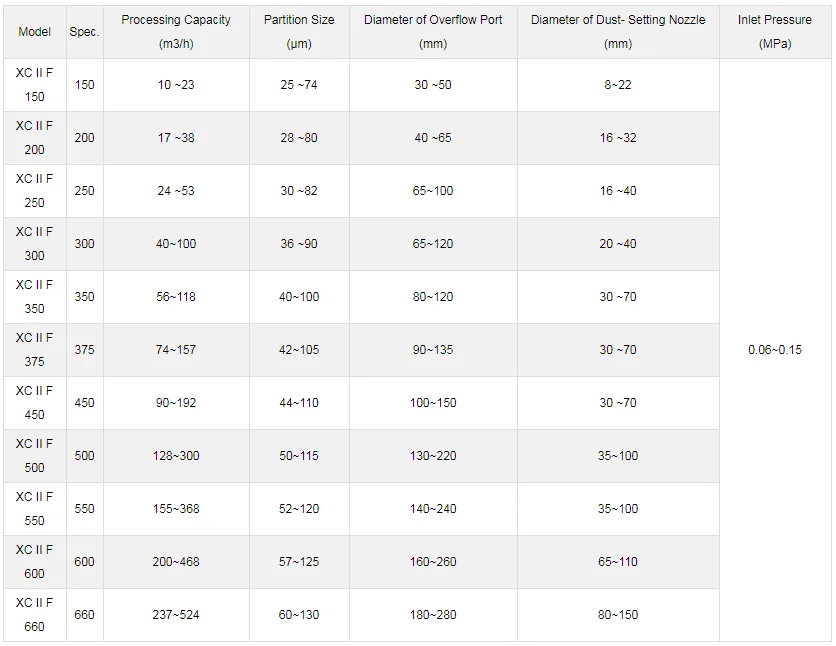Click dust nozzle value 80~150
Screen dimensions: 836x646
(x=617, y=615)
